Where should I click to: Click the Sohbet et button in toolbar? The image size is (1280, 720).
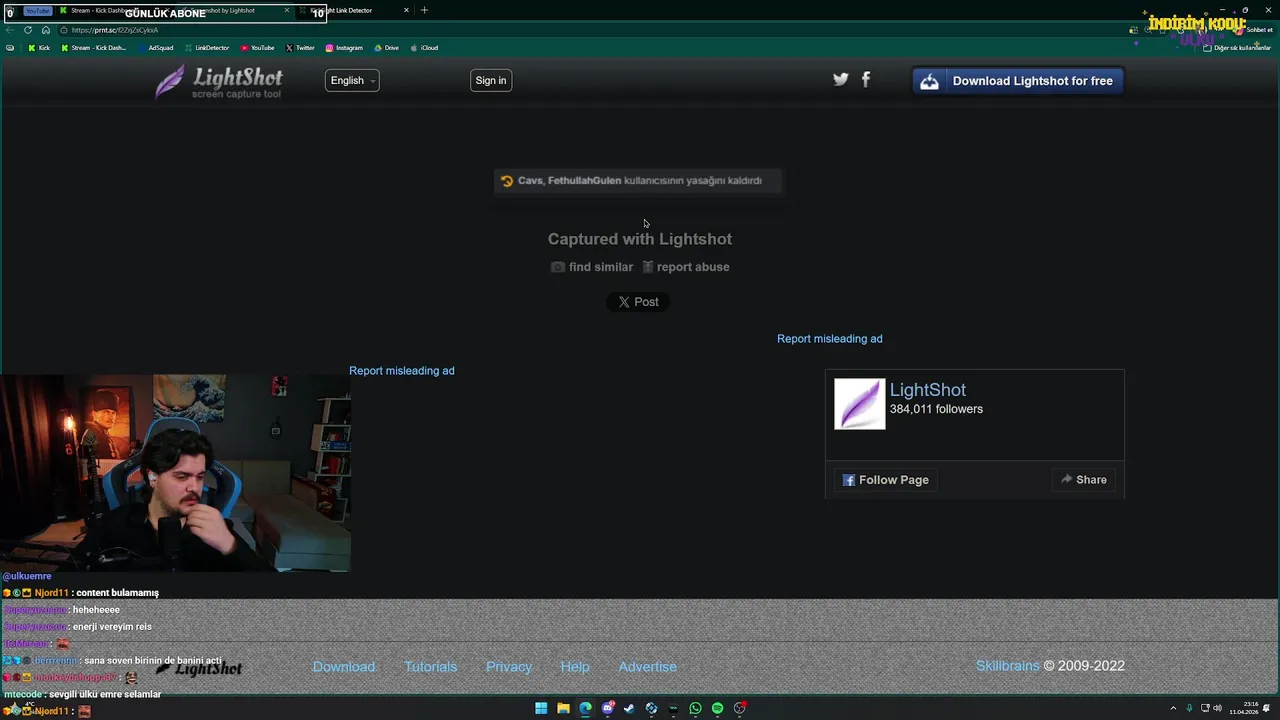tap(1254, 30)
